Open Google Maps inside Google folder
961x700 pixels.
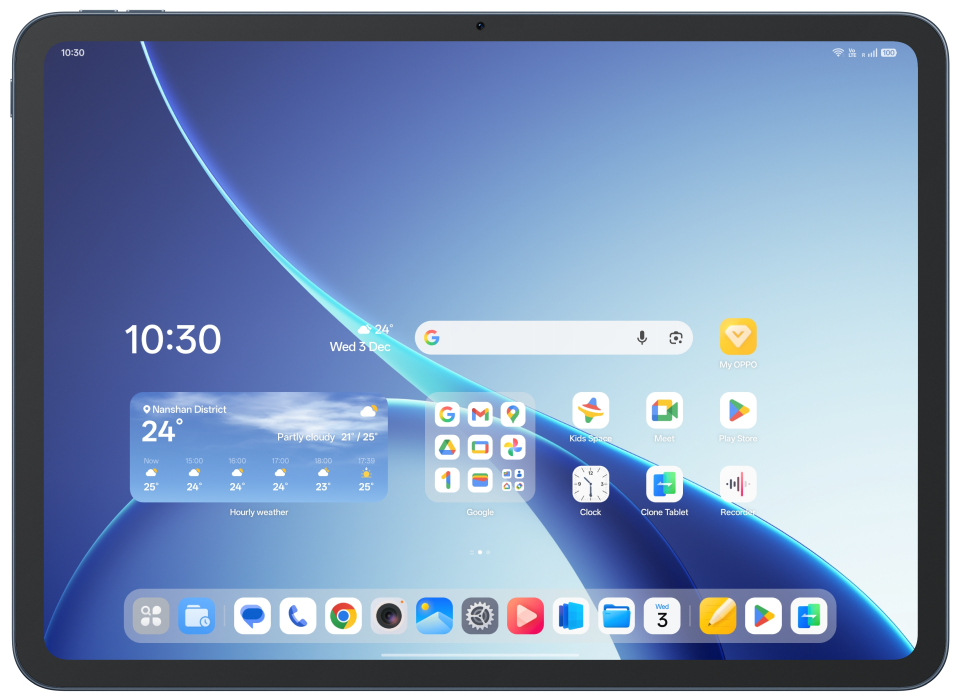tap(512, 415)
